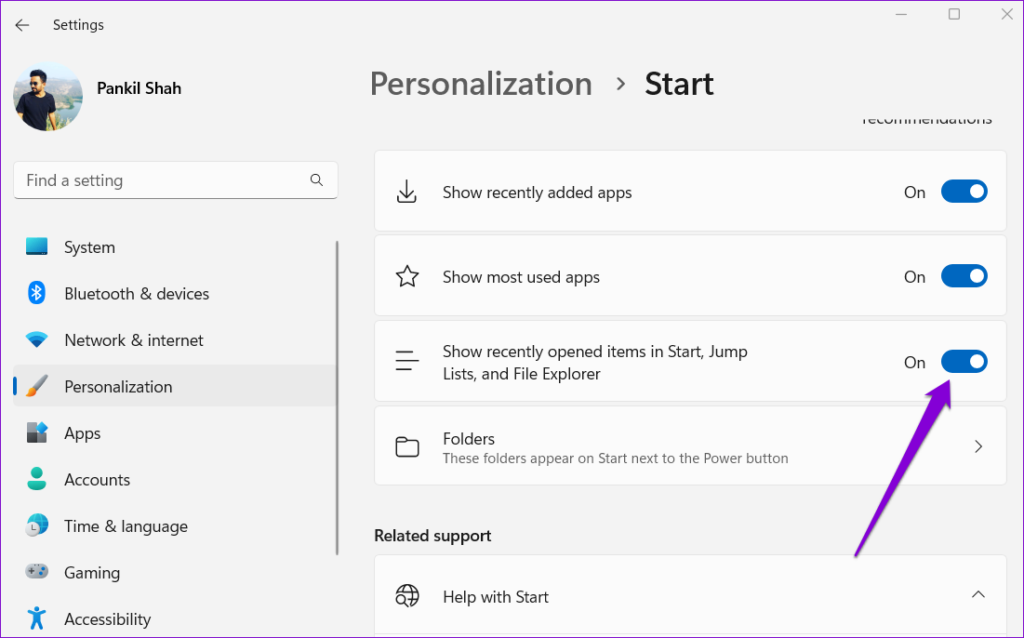Collapse the Help with Start section
Screen dimensions: 1024x638
978,592
